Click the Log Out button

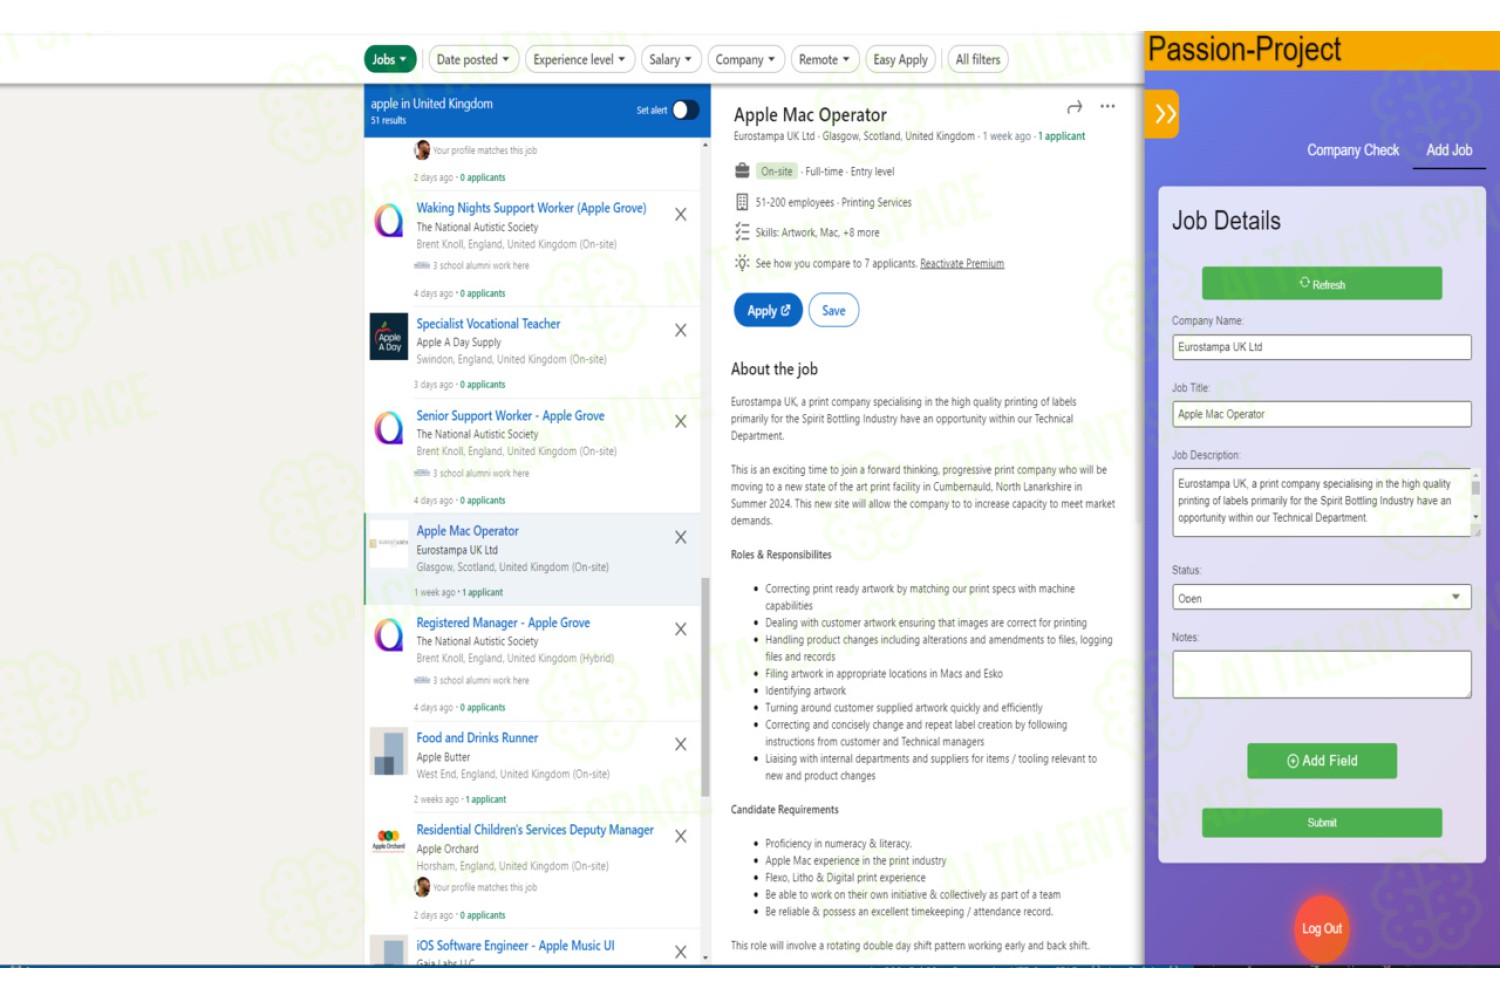pos(1321,929)
